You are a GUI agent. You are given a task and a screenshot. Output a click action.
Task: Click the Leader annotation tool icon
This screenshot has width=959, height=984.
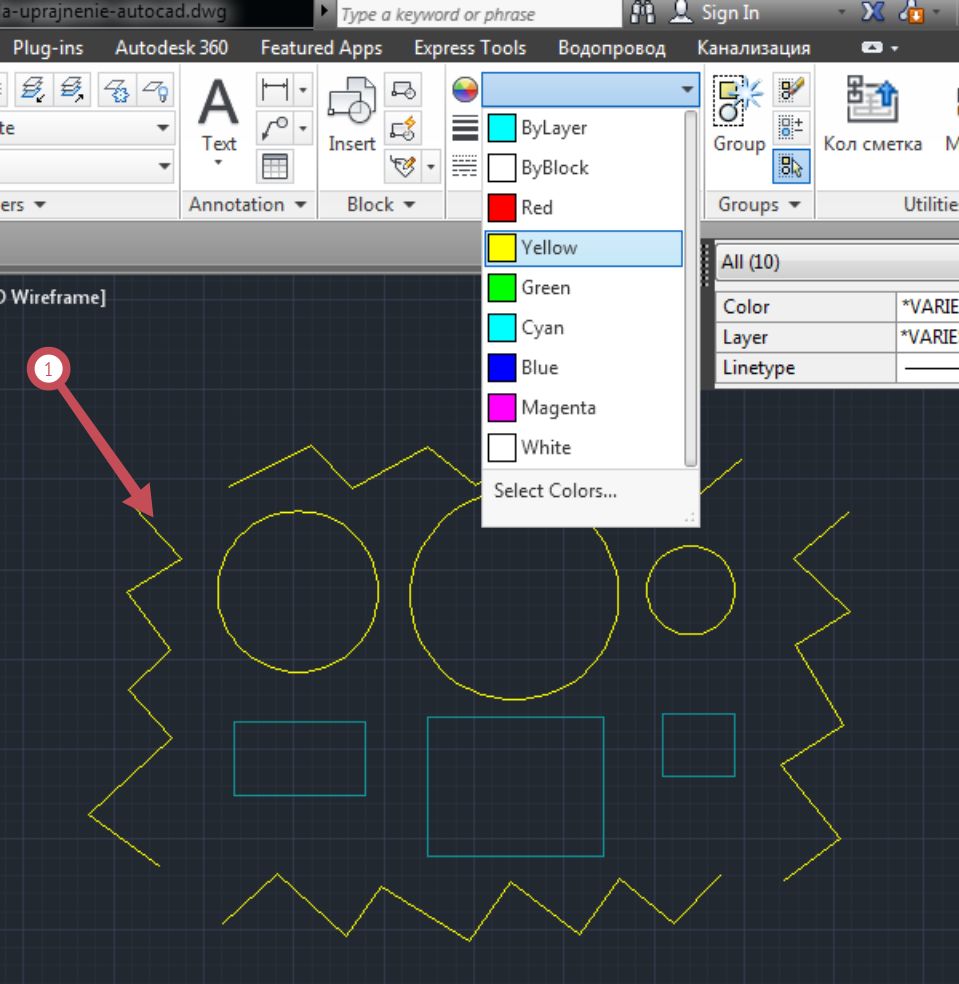click(276, 129)
